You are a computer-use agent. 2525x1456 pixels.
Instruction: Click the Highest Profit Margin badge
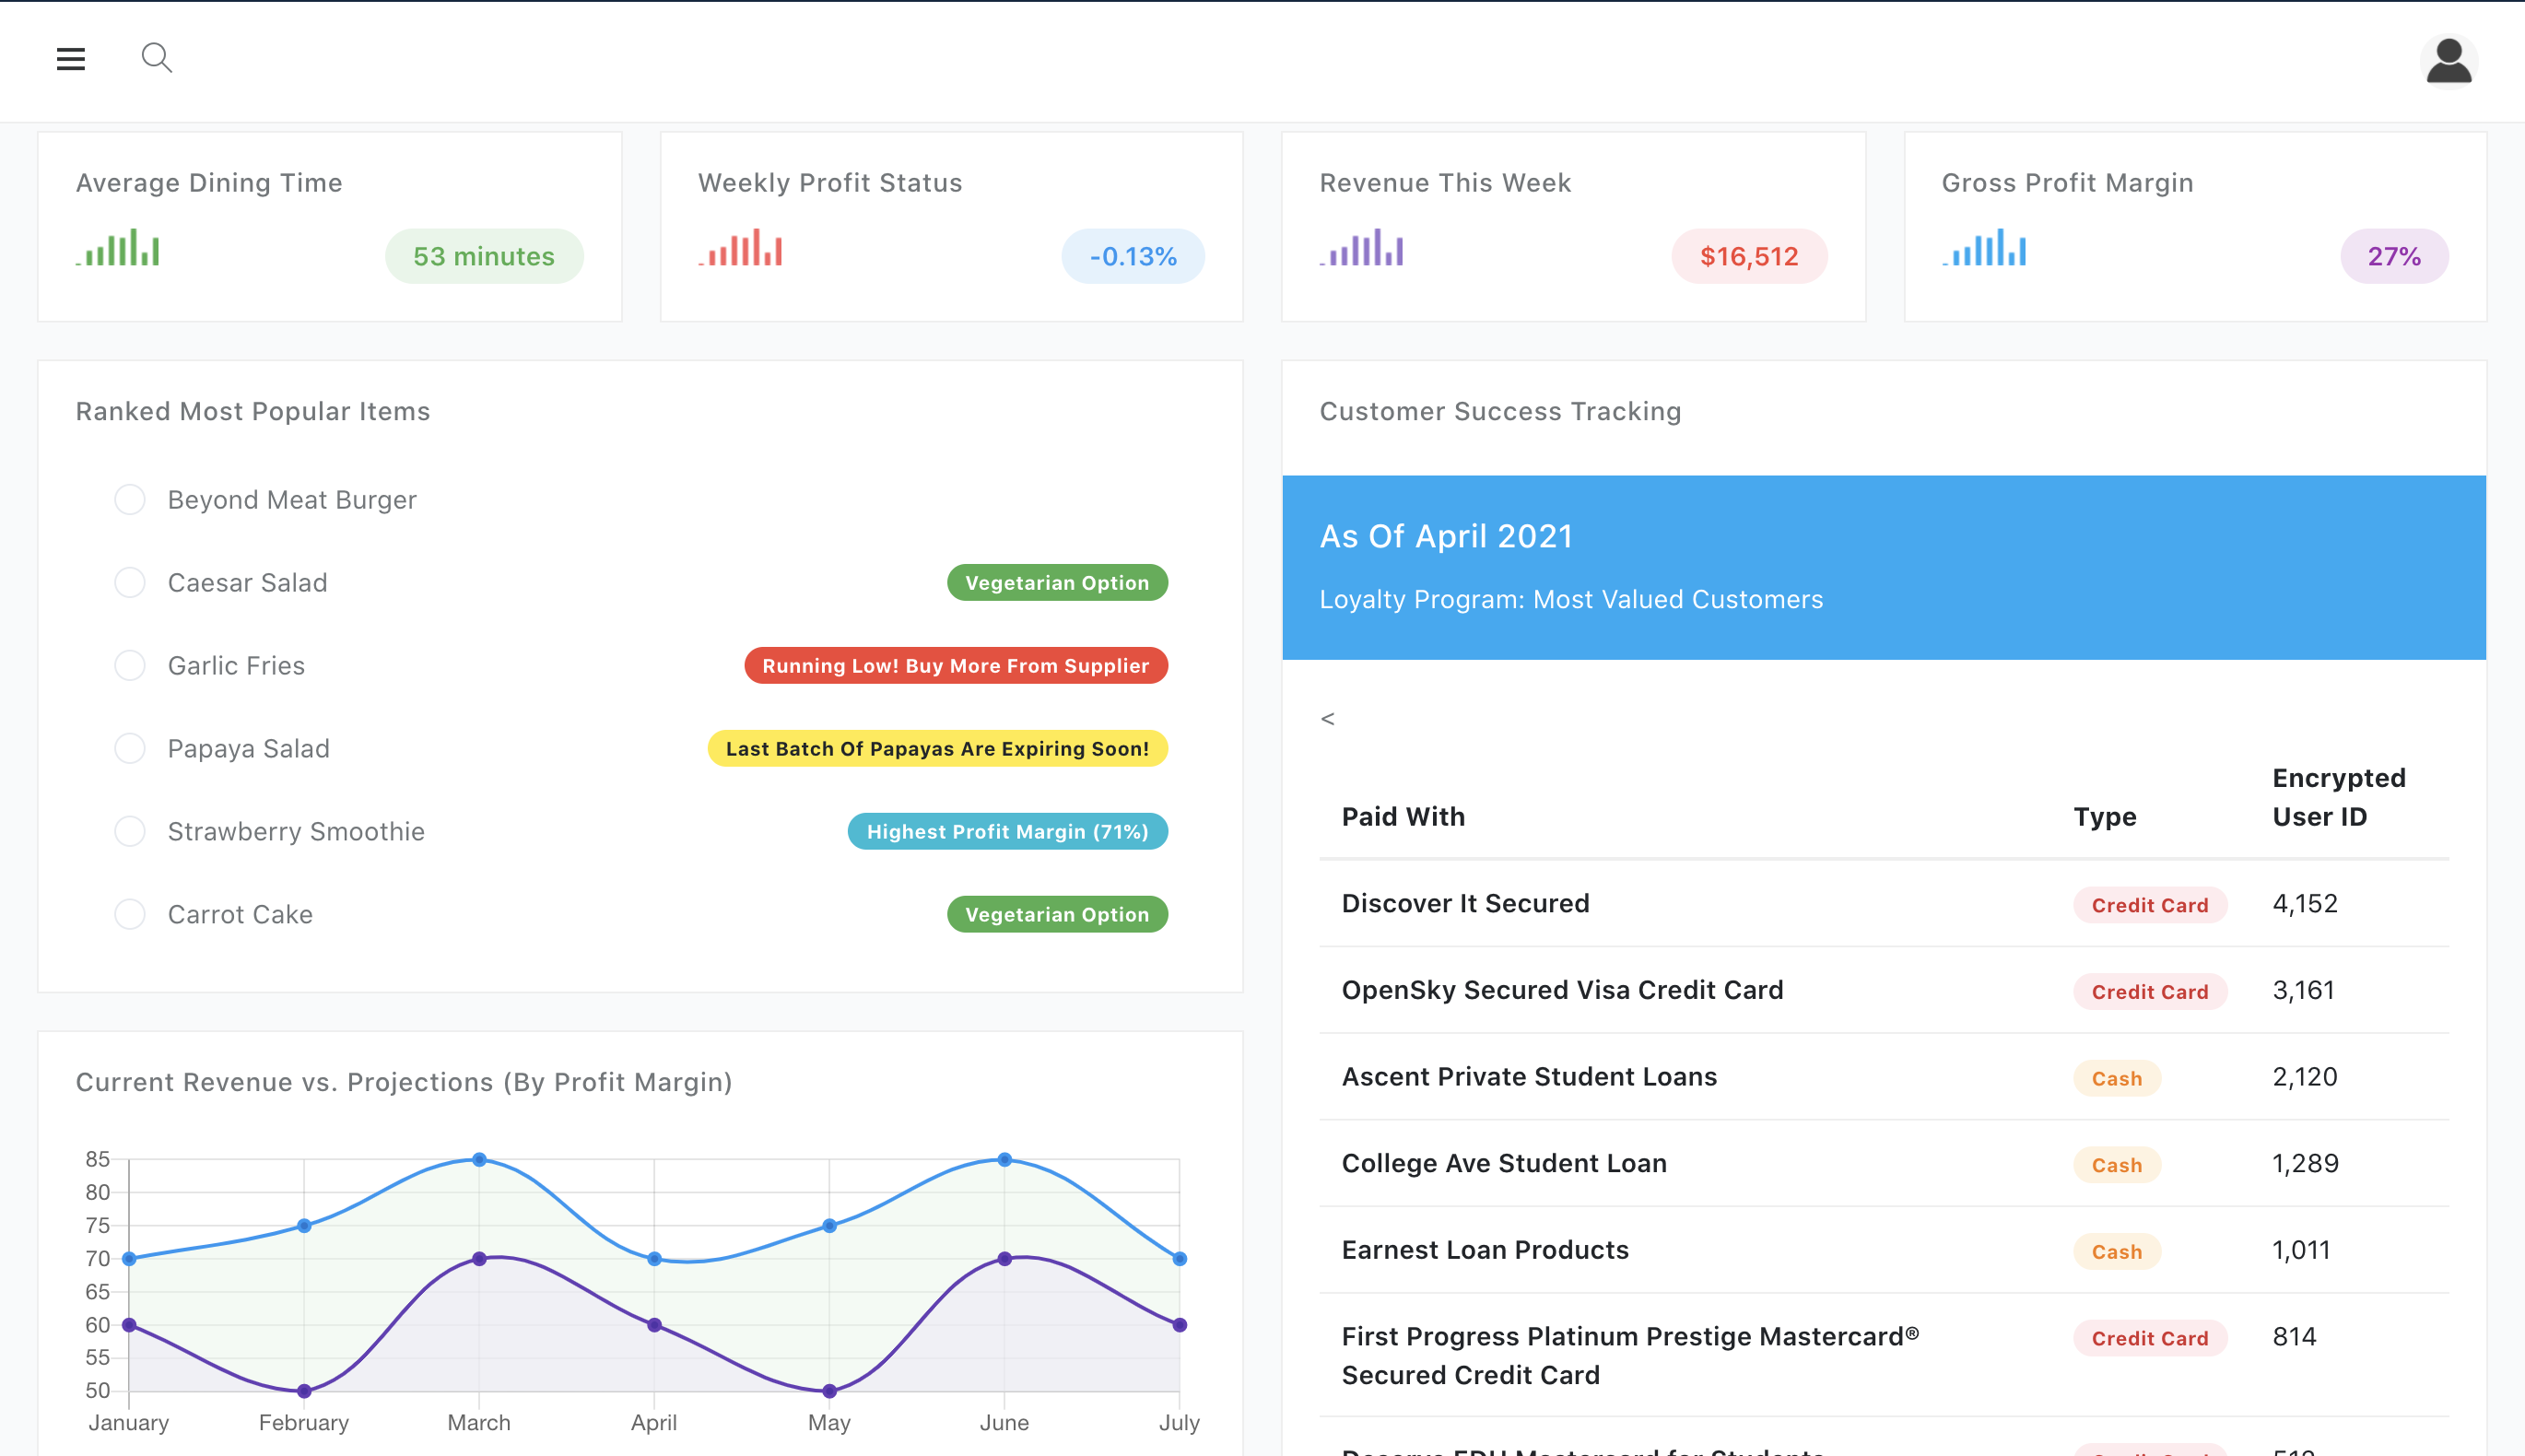point(1007,831)
